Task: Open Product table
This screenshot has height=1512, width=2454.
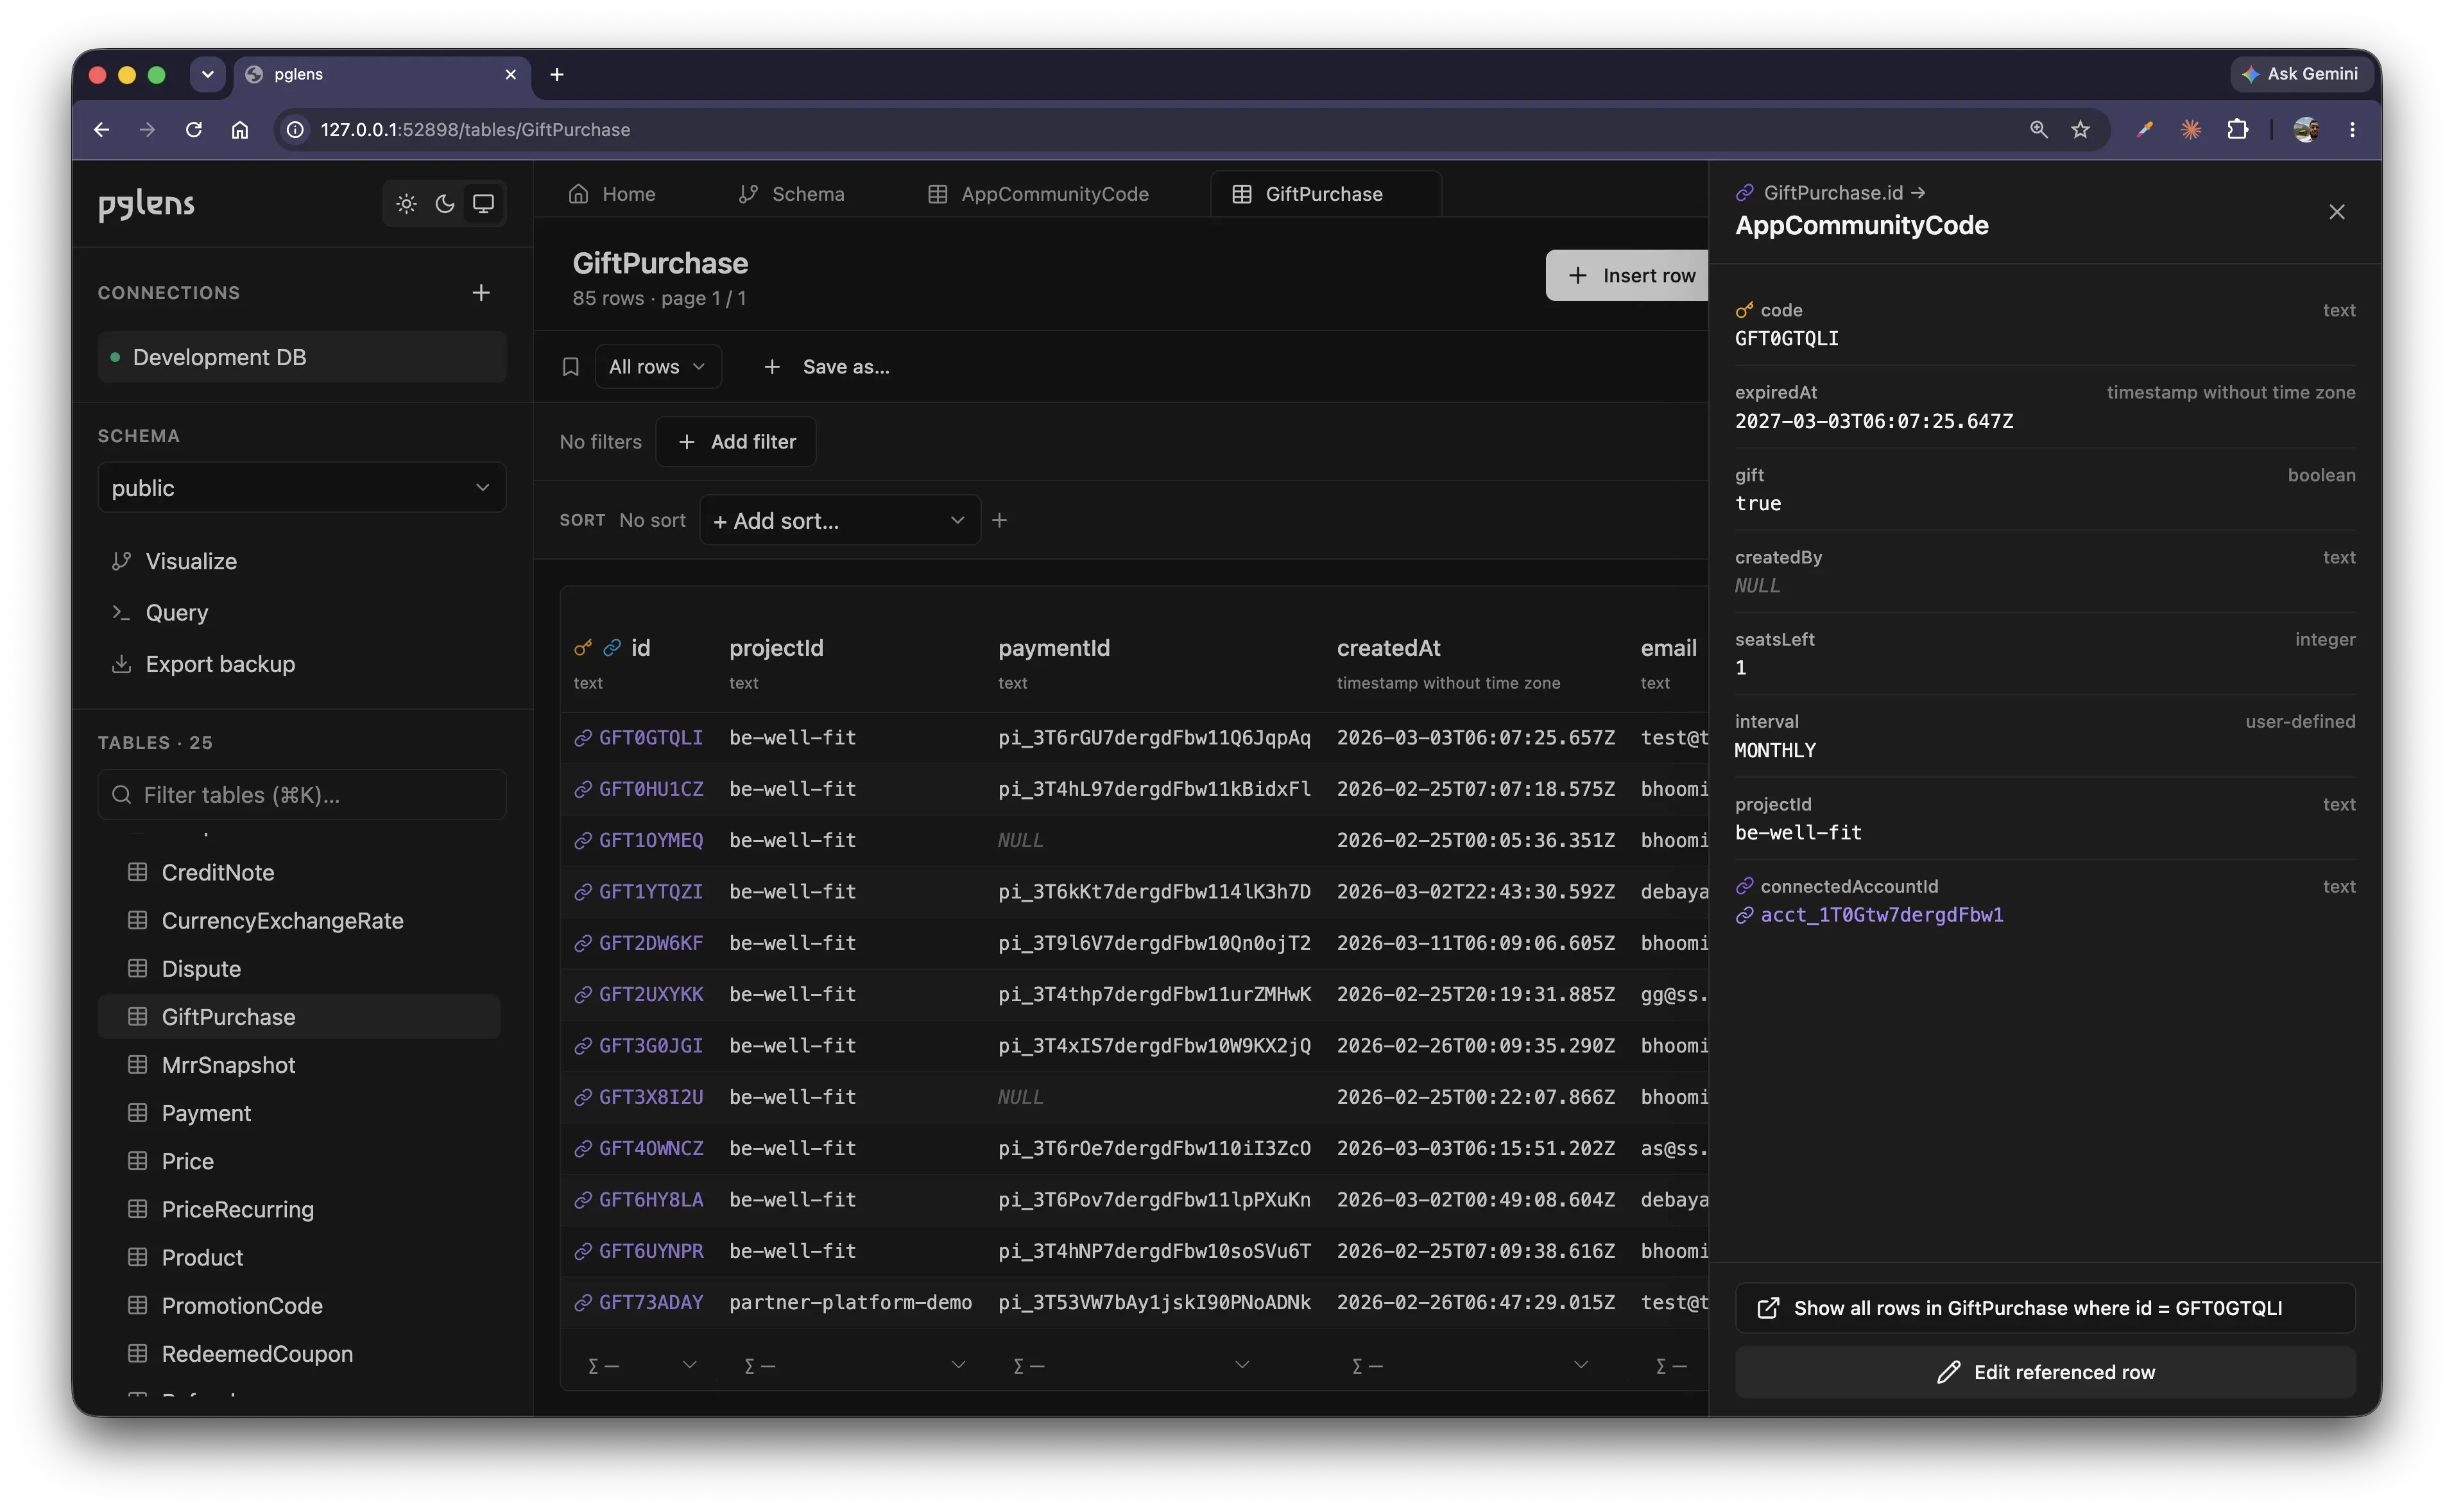Action: 299,1258
